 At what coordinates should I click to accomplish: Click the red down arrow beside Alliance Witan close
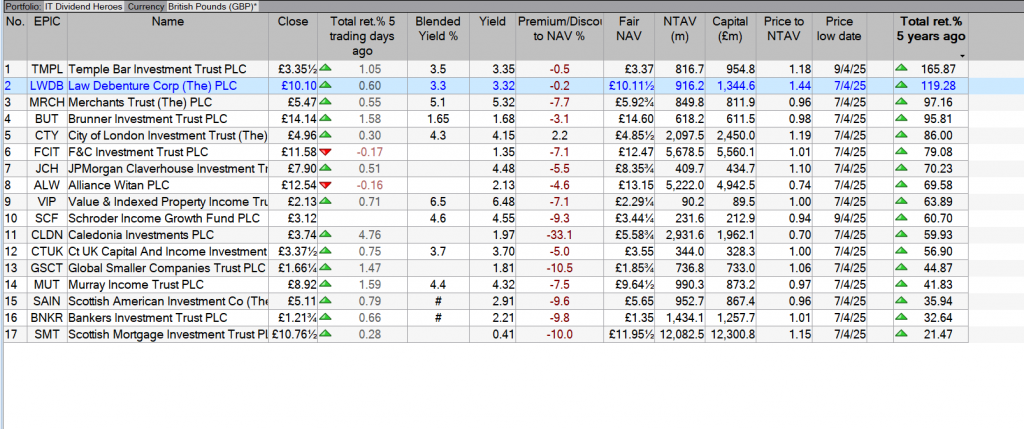pos(325,185)
